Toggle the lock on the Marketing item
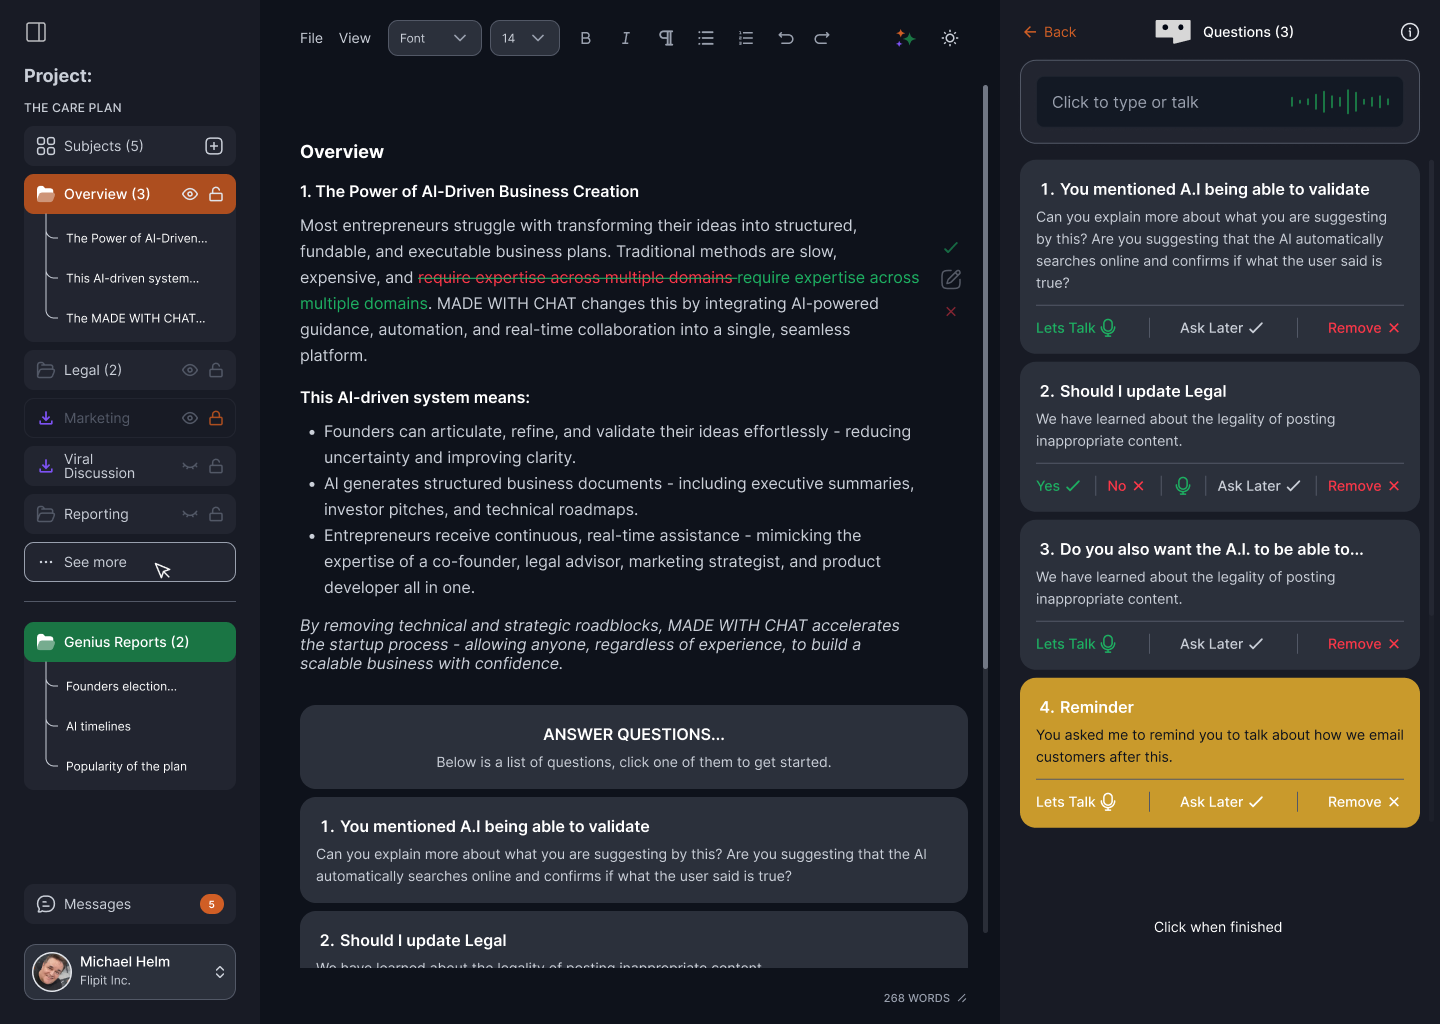The width and height of the screenshot is (1440, 1024). click(x=216, y=418)
